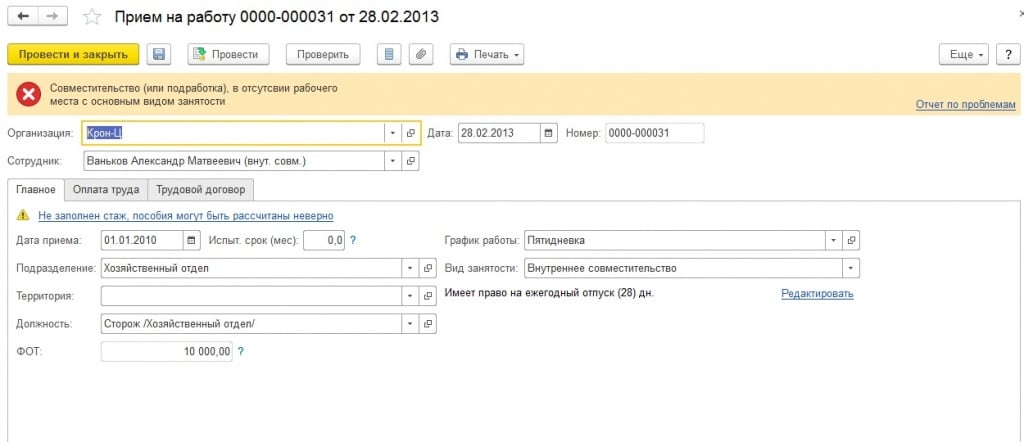Click Провести и закрыть button

(x=73, y=55)
